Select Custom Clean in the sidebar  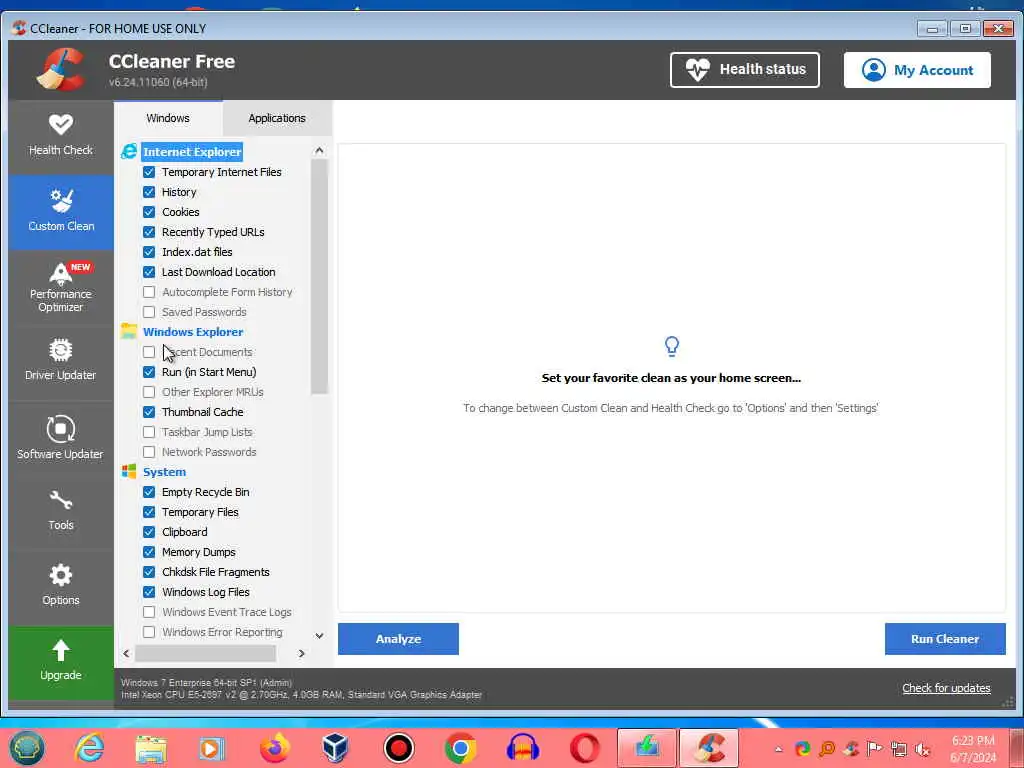(x=61, y=212)
